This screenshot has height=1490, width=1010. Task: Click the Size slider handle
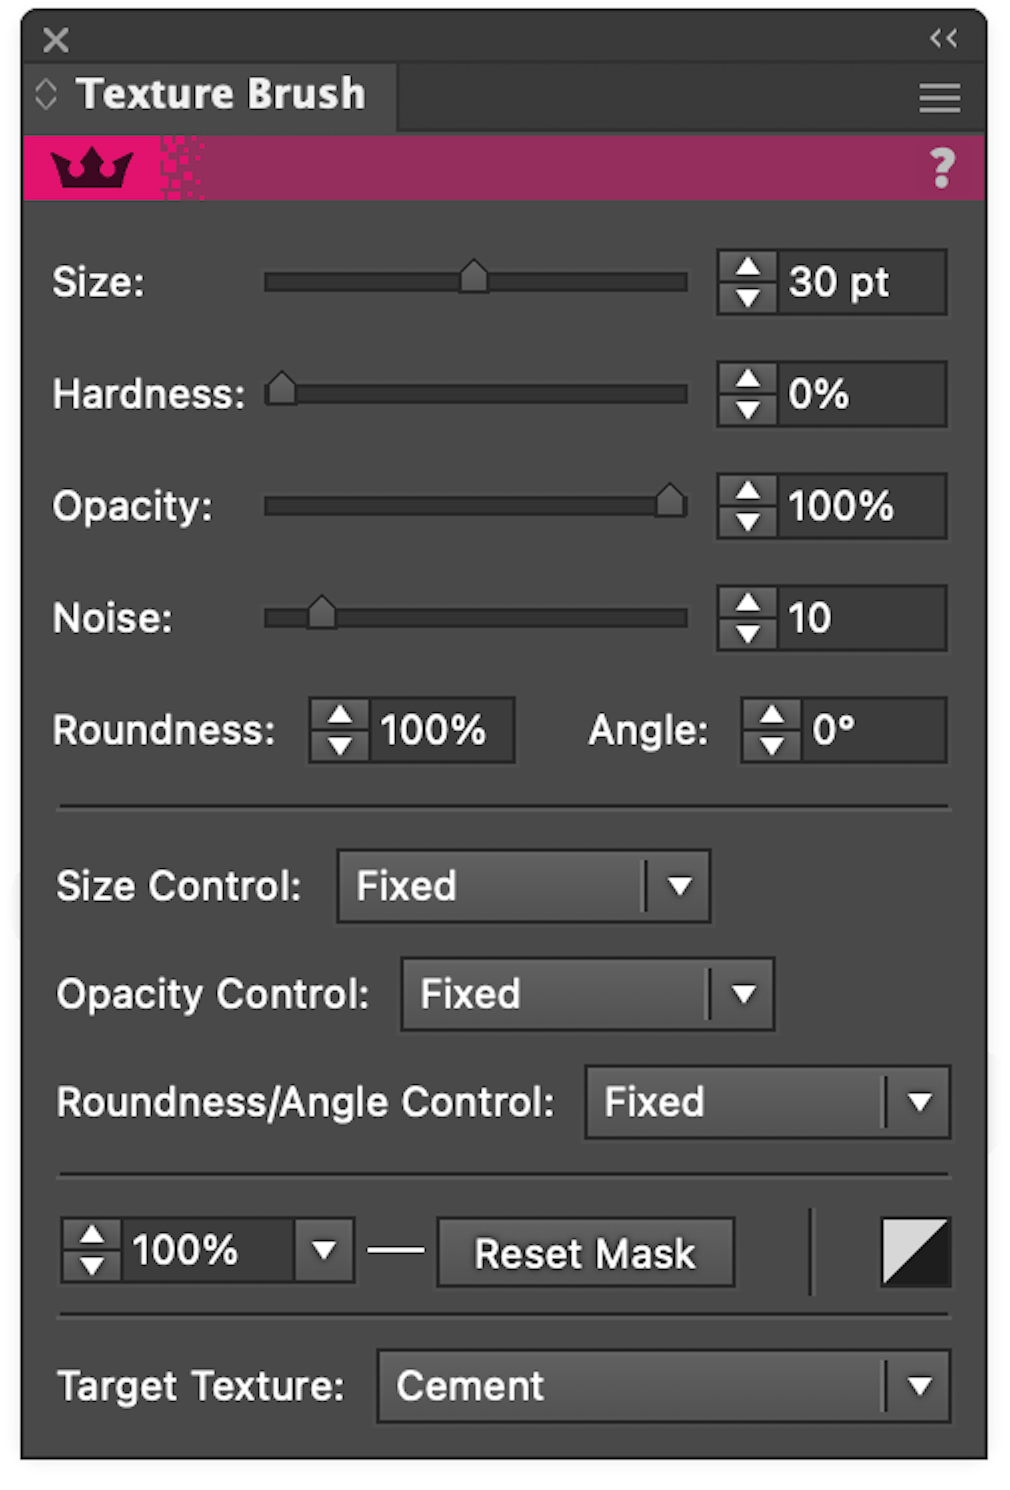[x=474, y=278]
